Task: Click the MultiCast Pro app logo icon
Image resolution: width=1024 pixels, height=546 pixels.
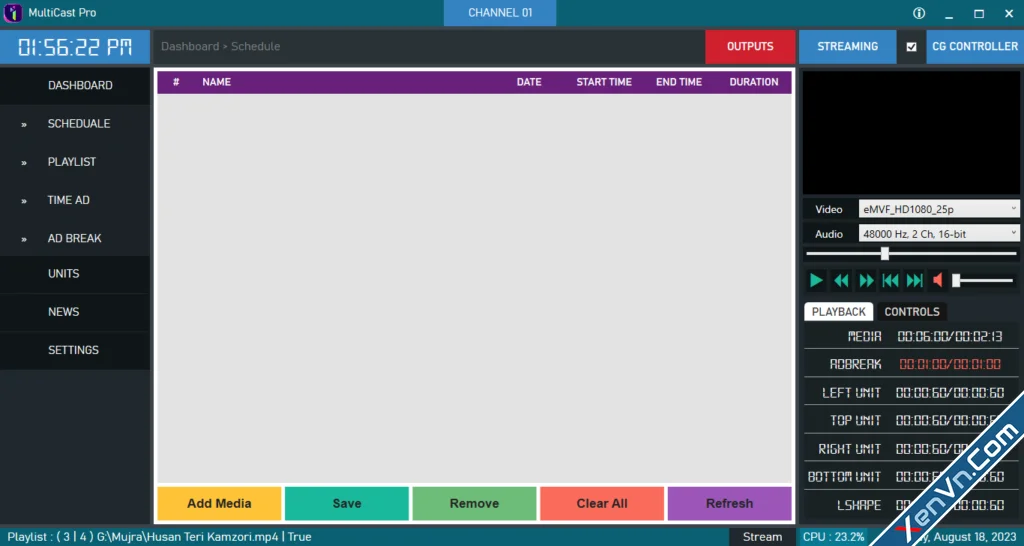Action: click(12, 13)
